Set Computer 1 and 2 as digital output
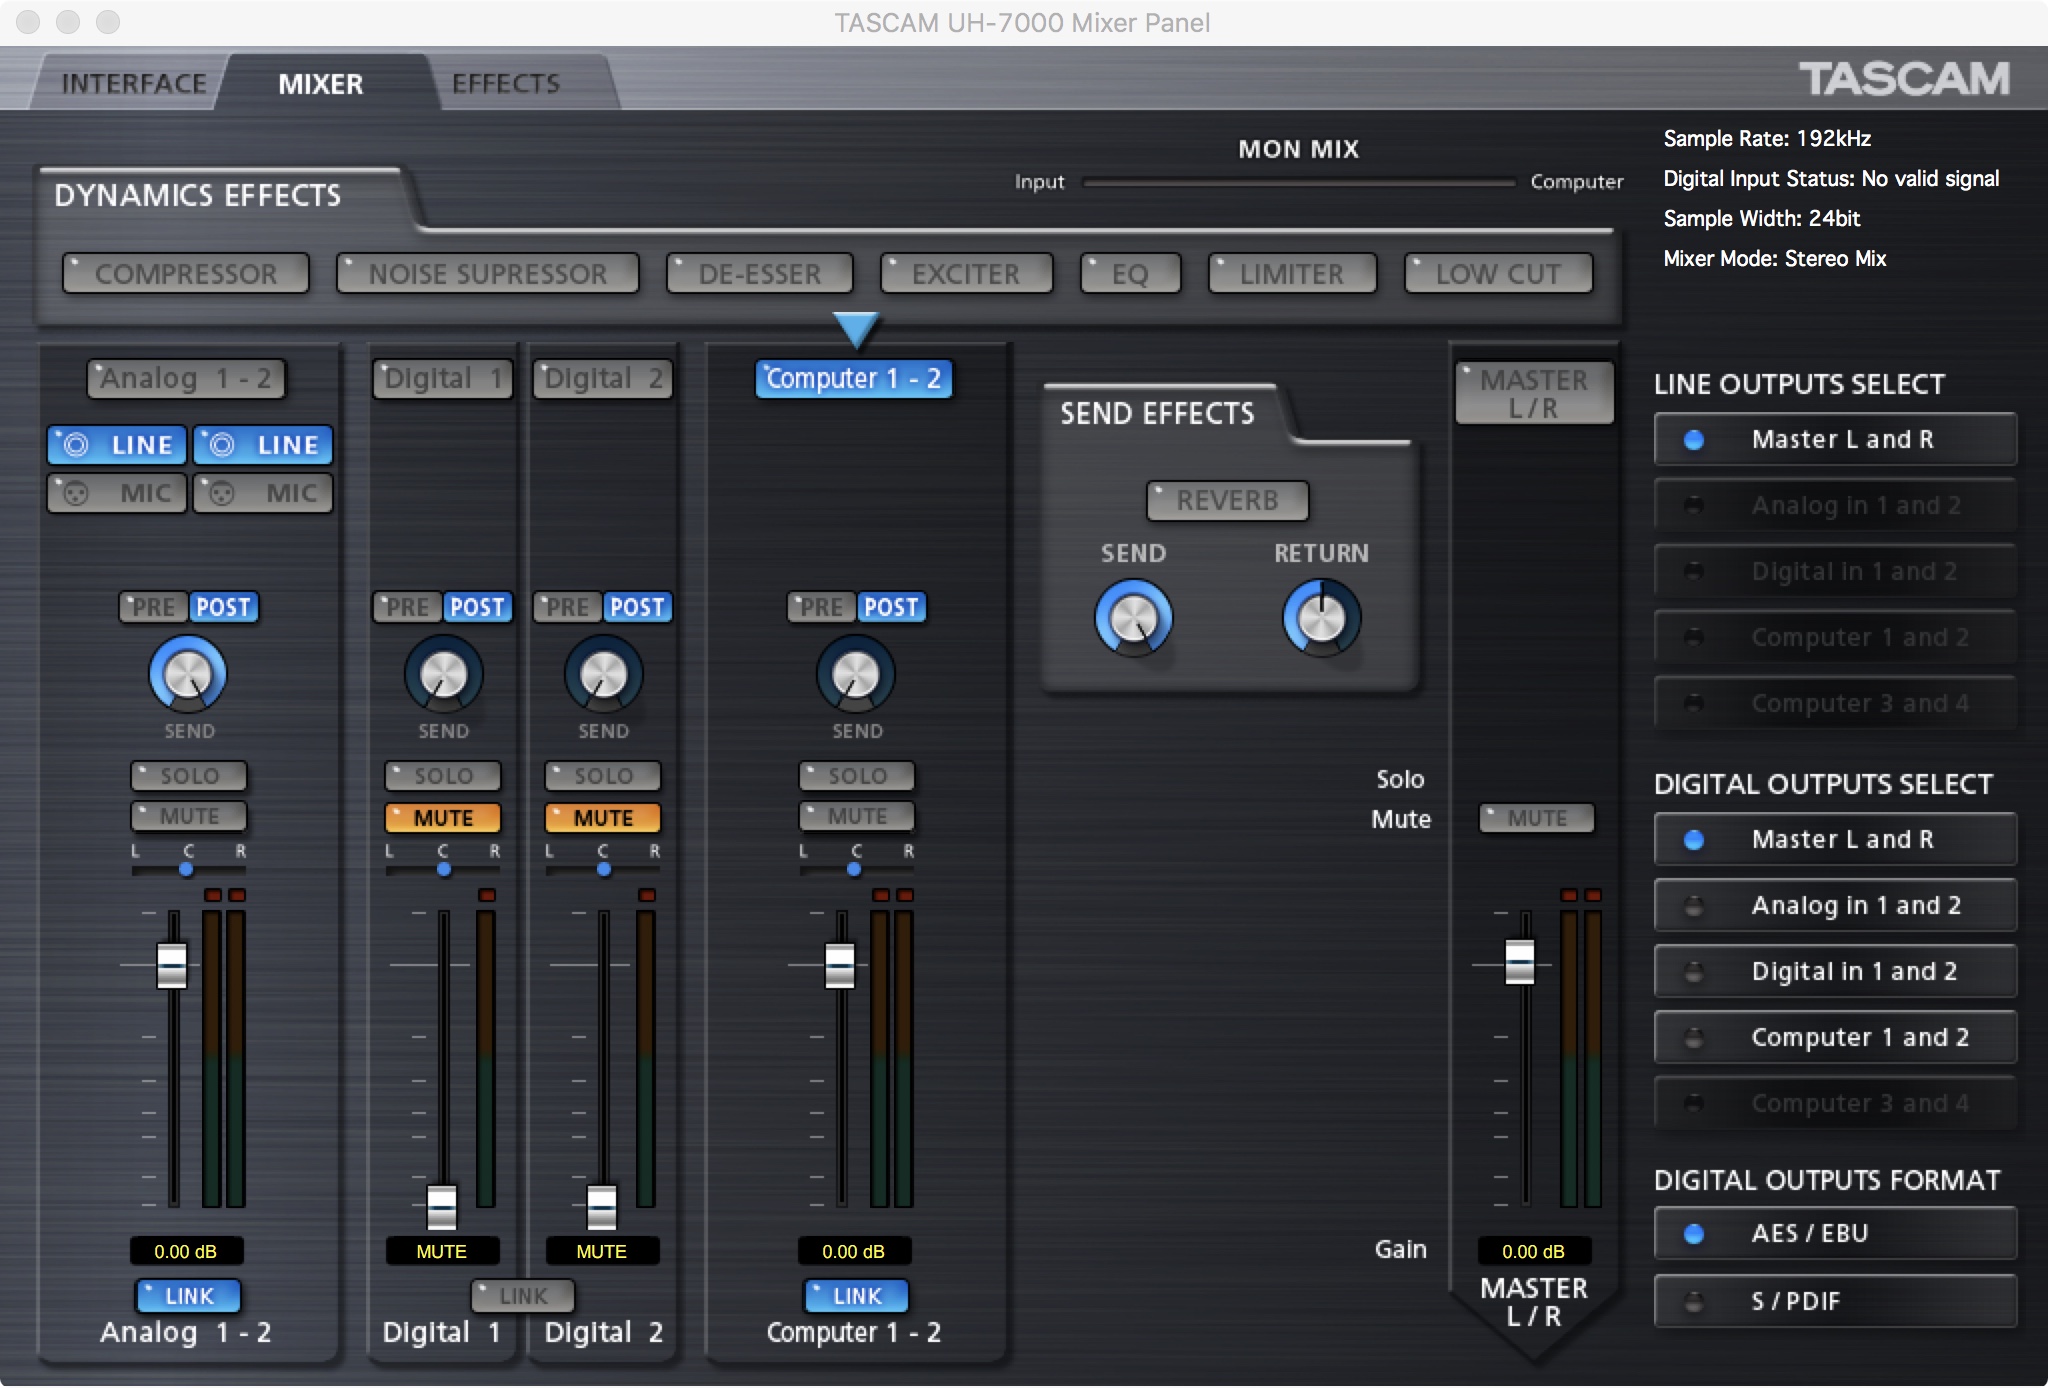 [x=1835, y=1037]
